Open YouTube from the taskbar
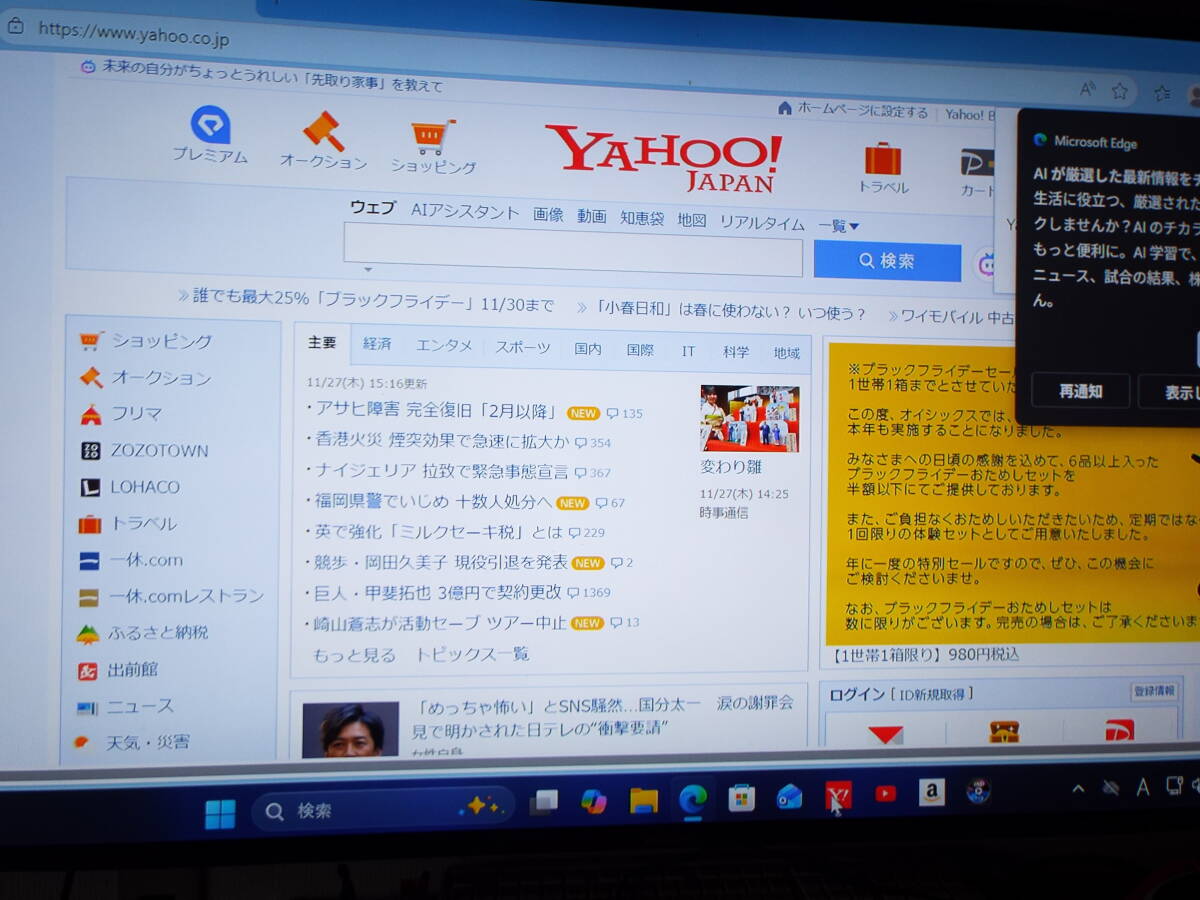Screen dimensions: 1200x900 pos(886,794)
